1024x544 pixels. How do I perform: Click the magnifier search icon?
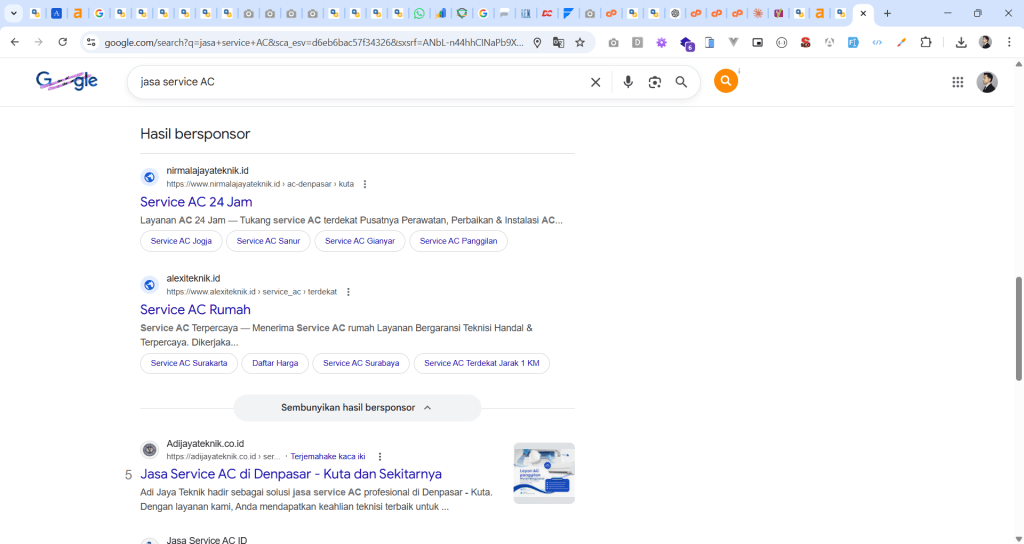(x=681, y=82)
